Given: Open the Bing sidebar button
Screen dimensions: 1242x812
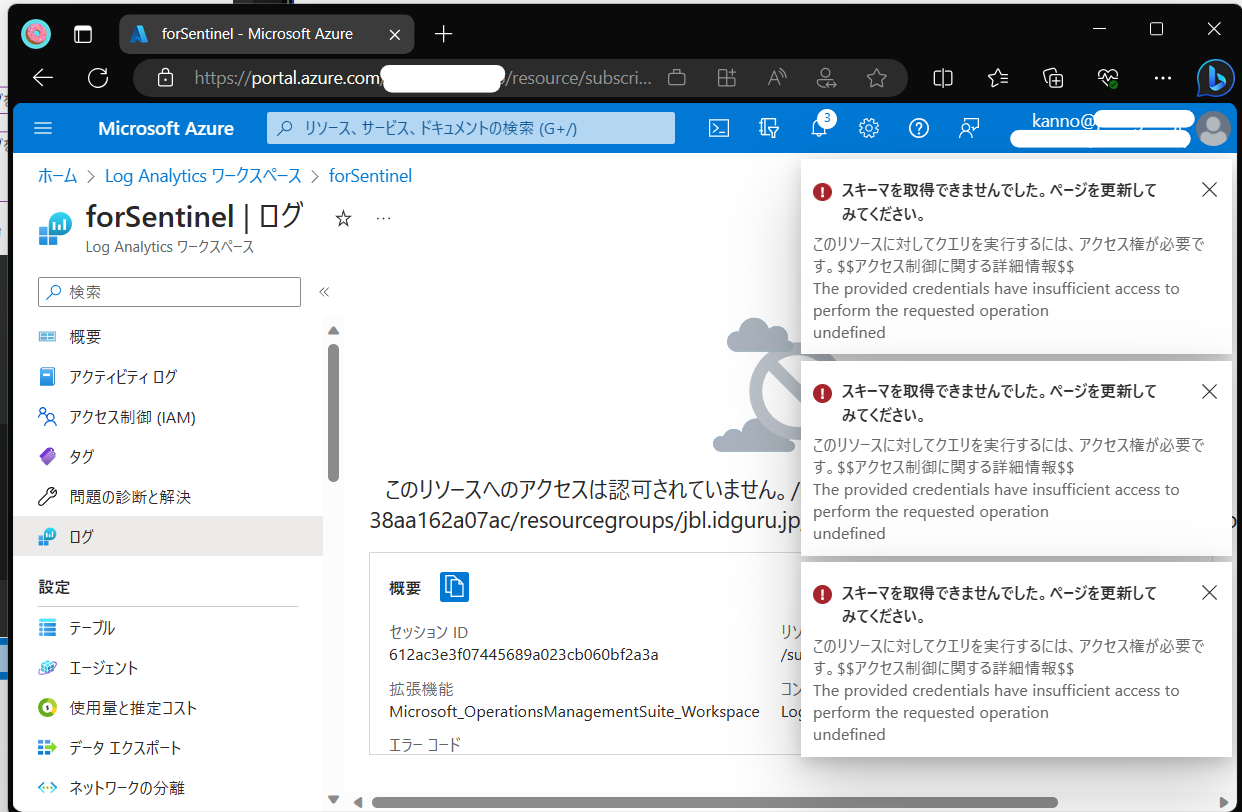Looking at the screenshot, I should 1216,78.
